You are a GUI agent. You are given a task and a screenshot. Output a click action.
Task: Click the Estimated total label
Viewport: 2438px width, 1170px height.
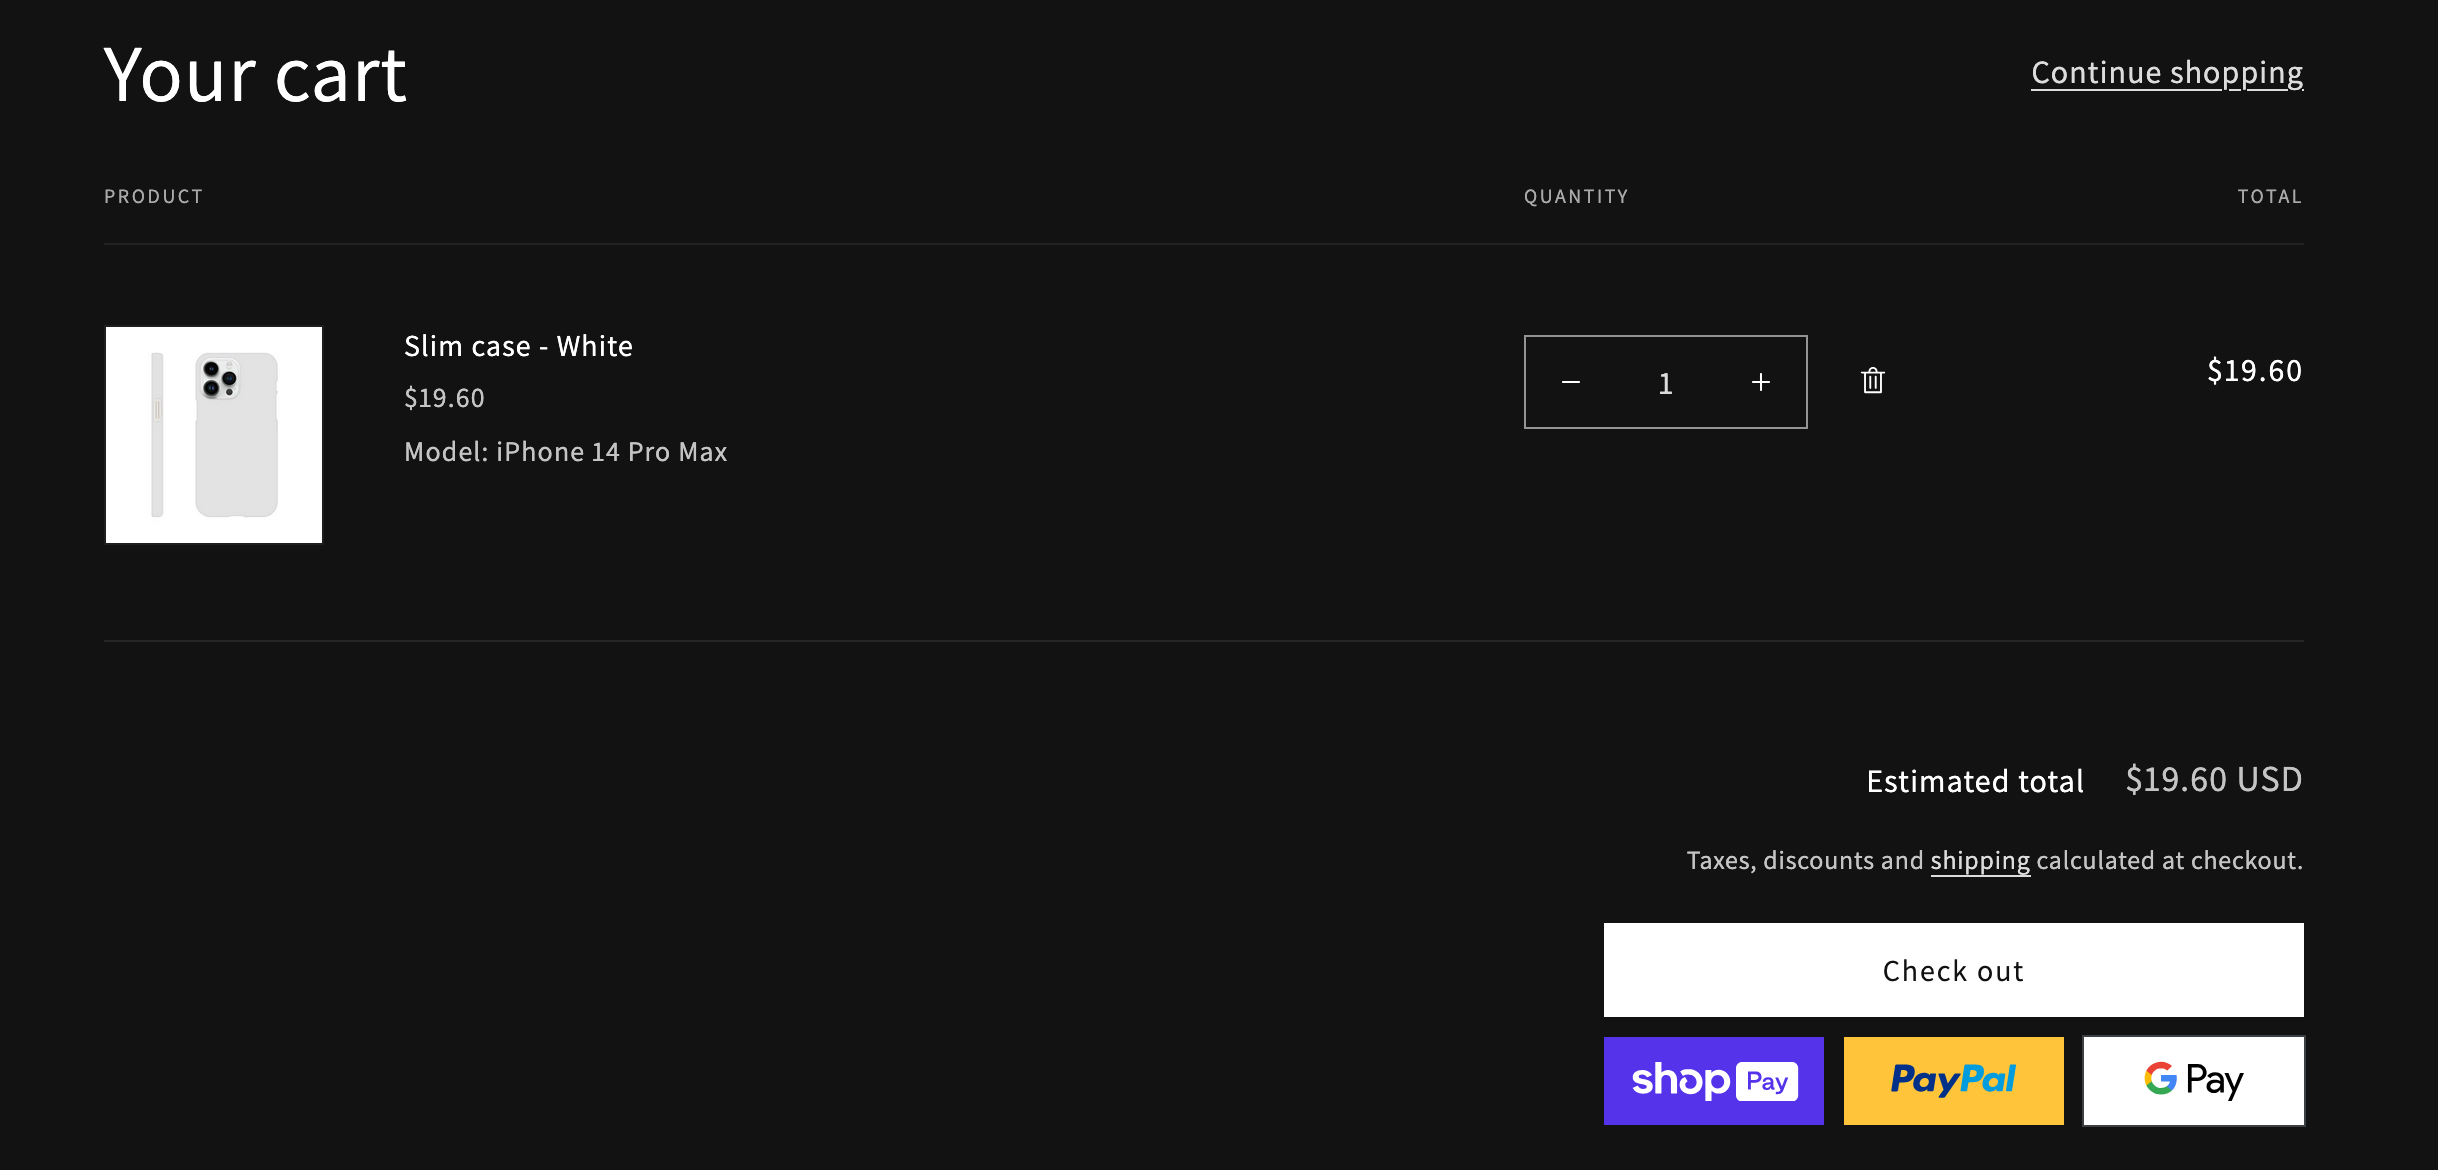pos(1974,781)
